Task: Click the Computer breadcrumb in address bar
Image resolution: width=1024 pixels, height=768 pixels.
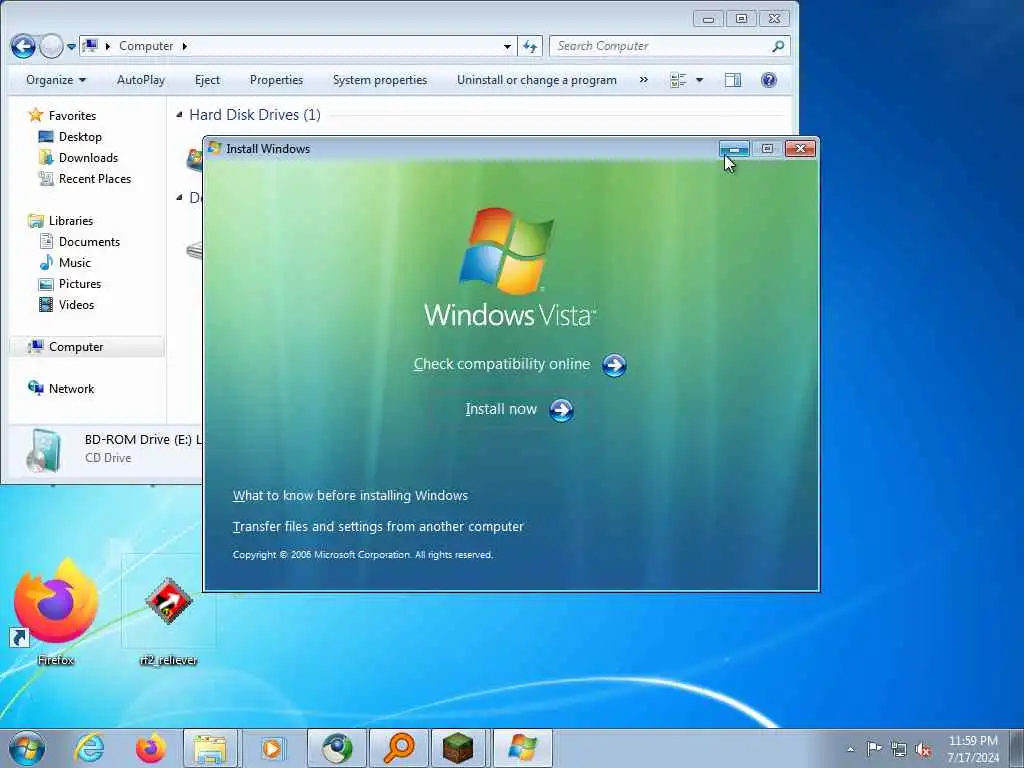Action: tap(146, 46)
